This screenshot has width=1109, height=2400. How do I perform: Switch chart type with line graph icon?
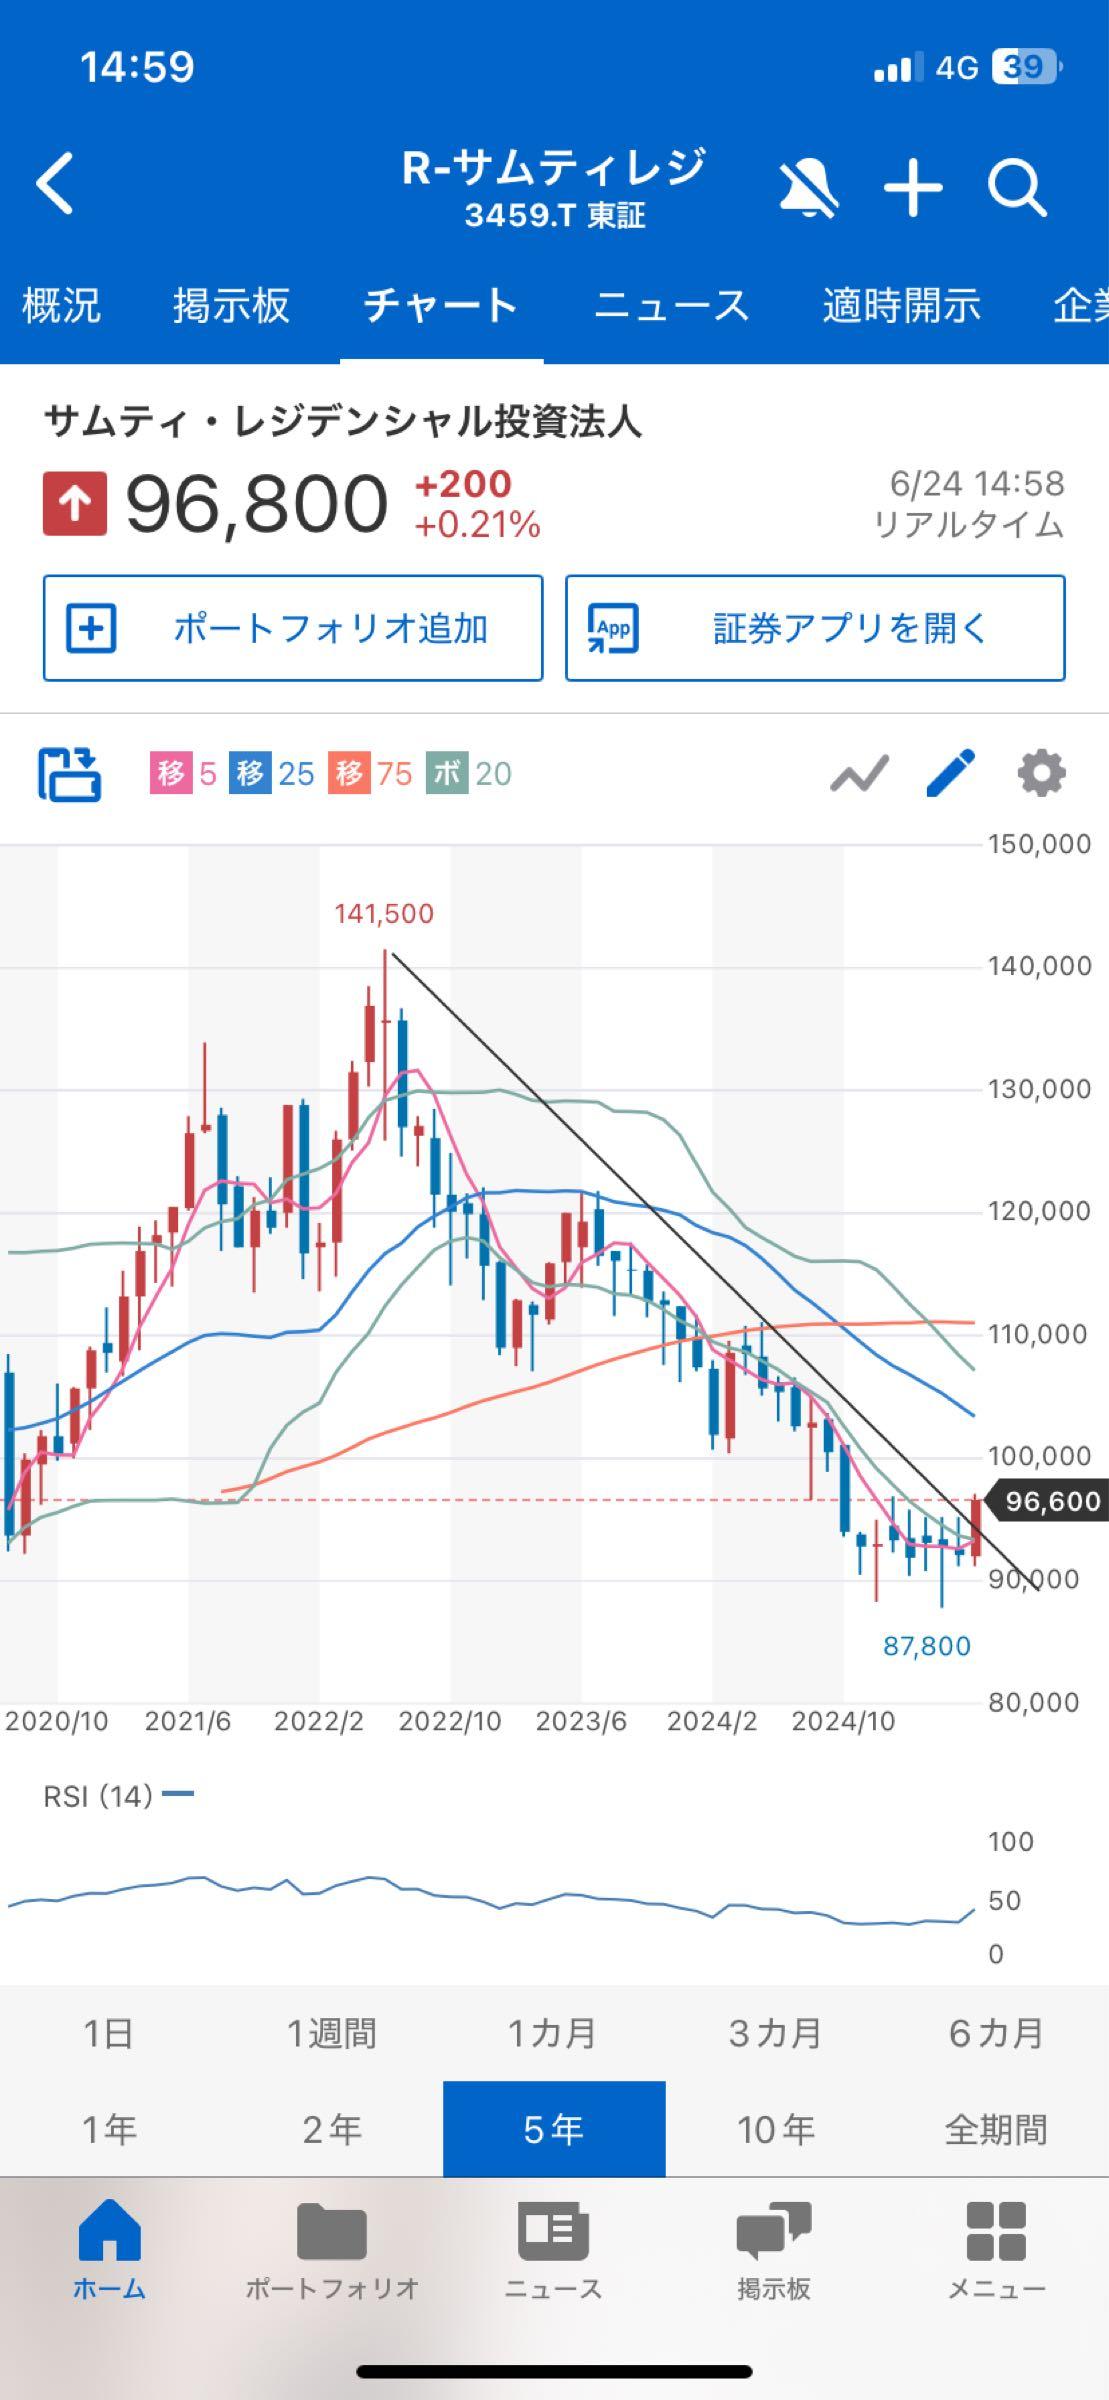[x=859, y=774]
